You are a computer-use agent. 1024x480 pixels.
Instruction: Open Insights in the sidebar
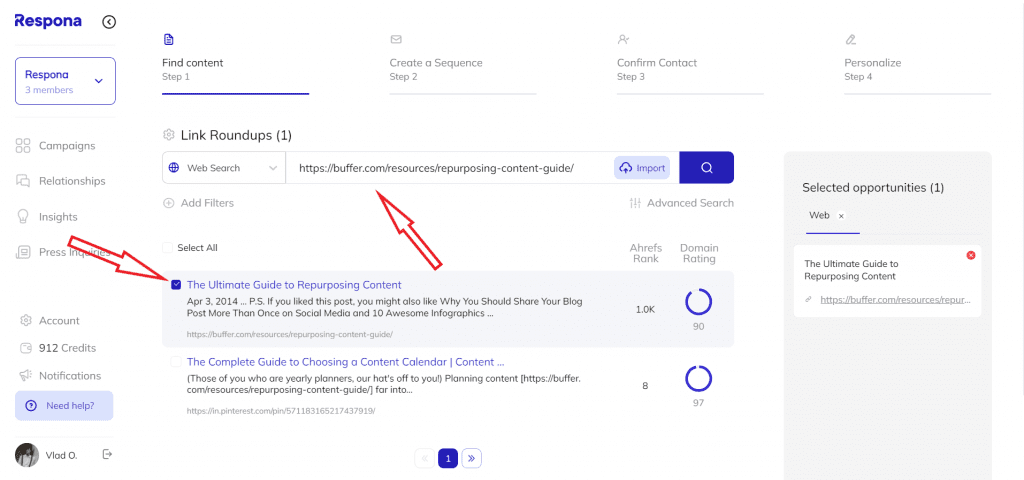[x=58, y=217]
